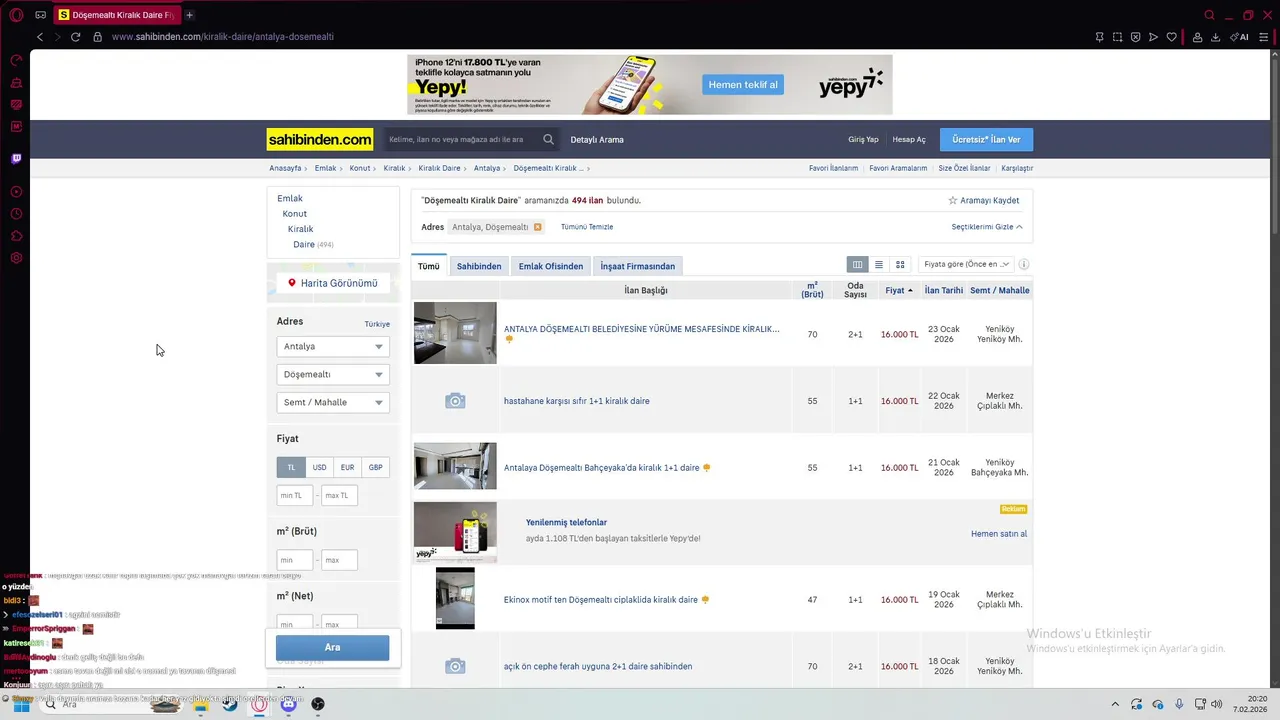The width and height of the screenshot is (1280, 720).
Task: Open the Opera AI assistant button
Action: [x=1240, y=37]
